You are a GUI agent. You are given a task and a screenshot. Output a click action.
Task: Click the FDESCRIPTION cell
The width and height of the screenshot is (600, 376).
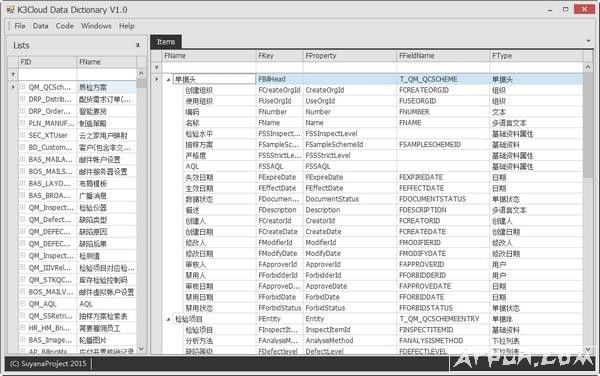(443, 210)
